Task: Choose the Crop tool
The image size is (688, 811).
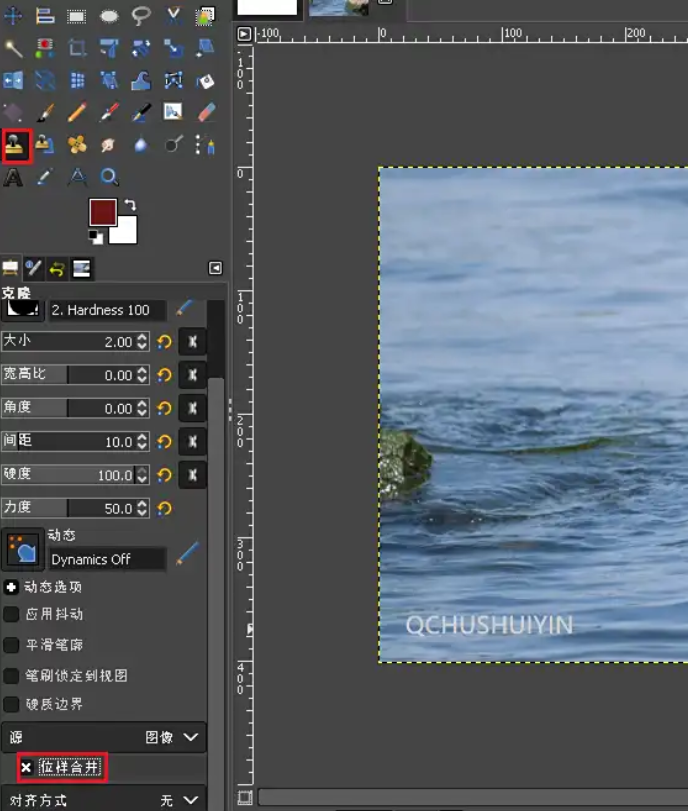Action: (77, 47)
